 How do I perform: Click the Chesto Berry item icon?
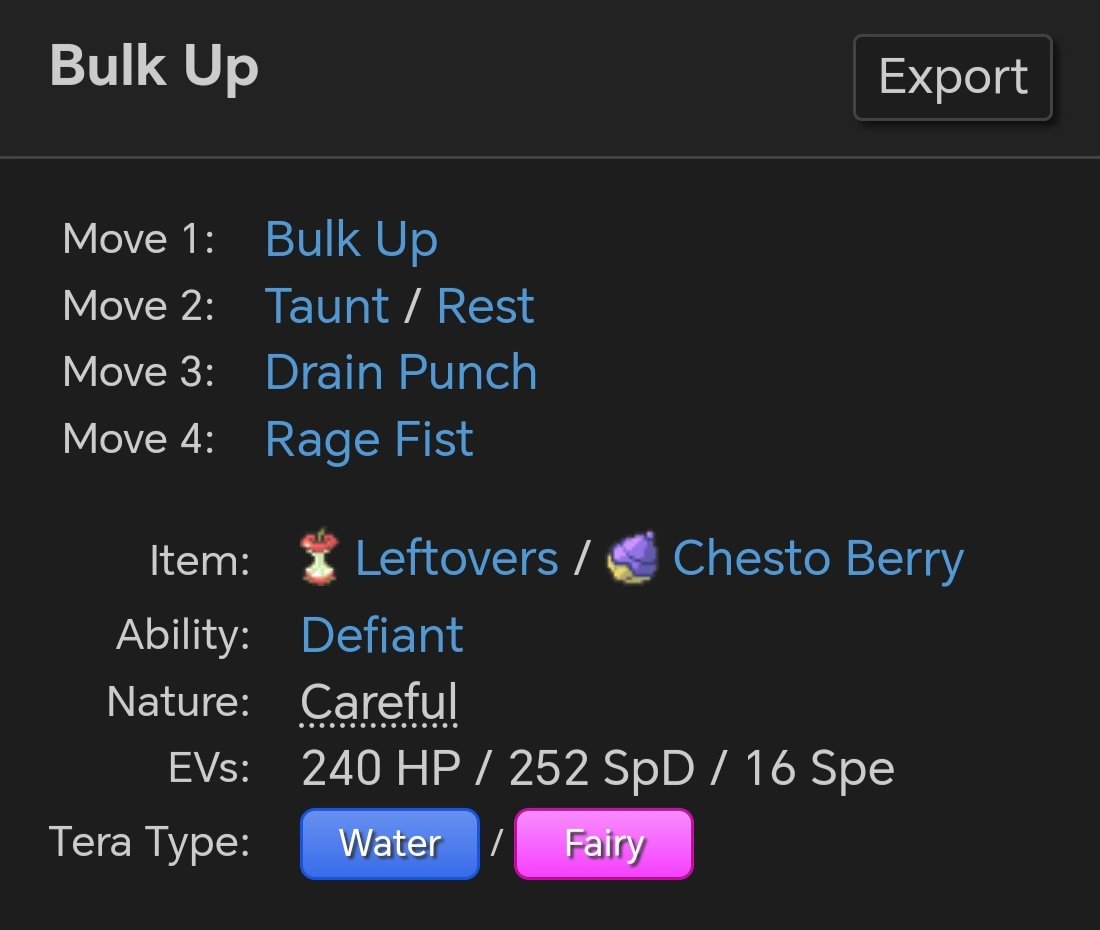633,558
